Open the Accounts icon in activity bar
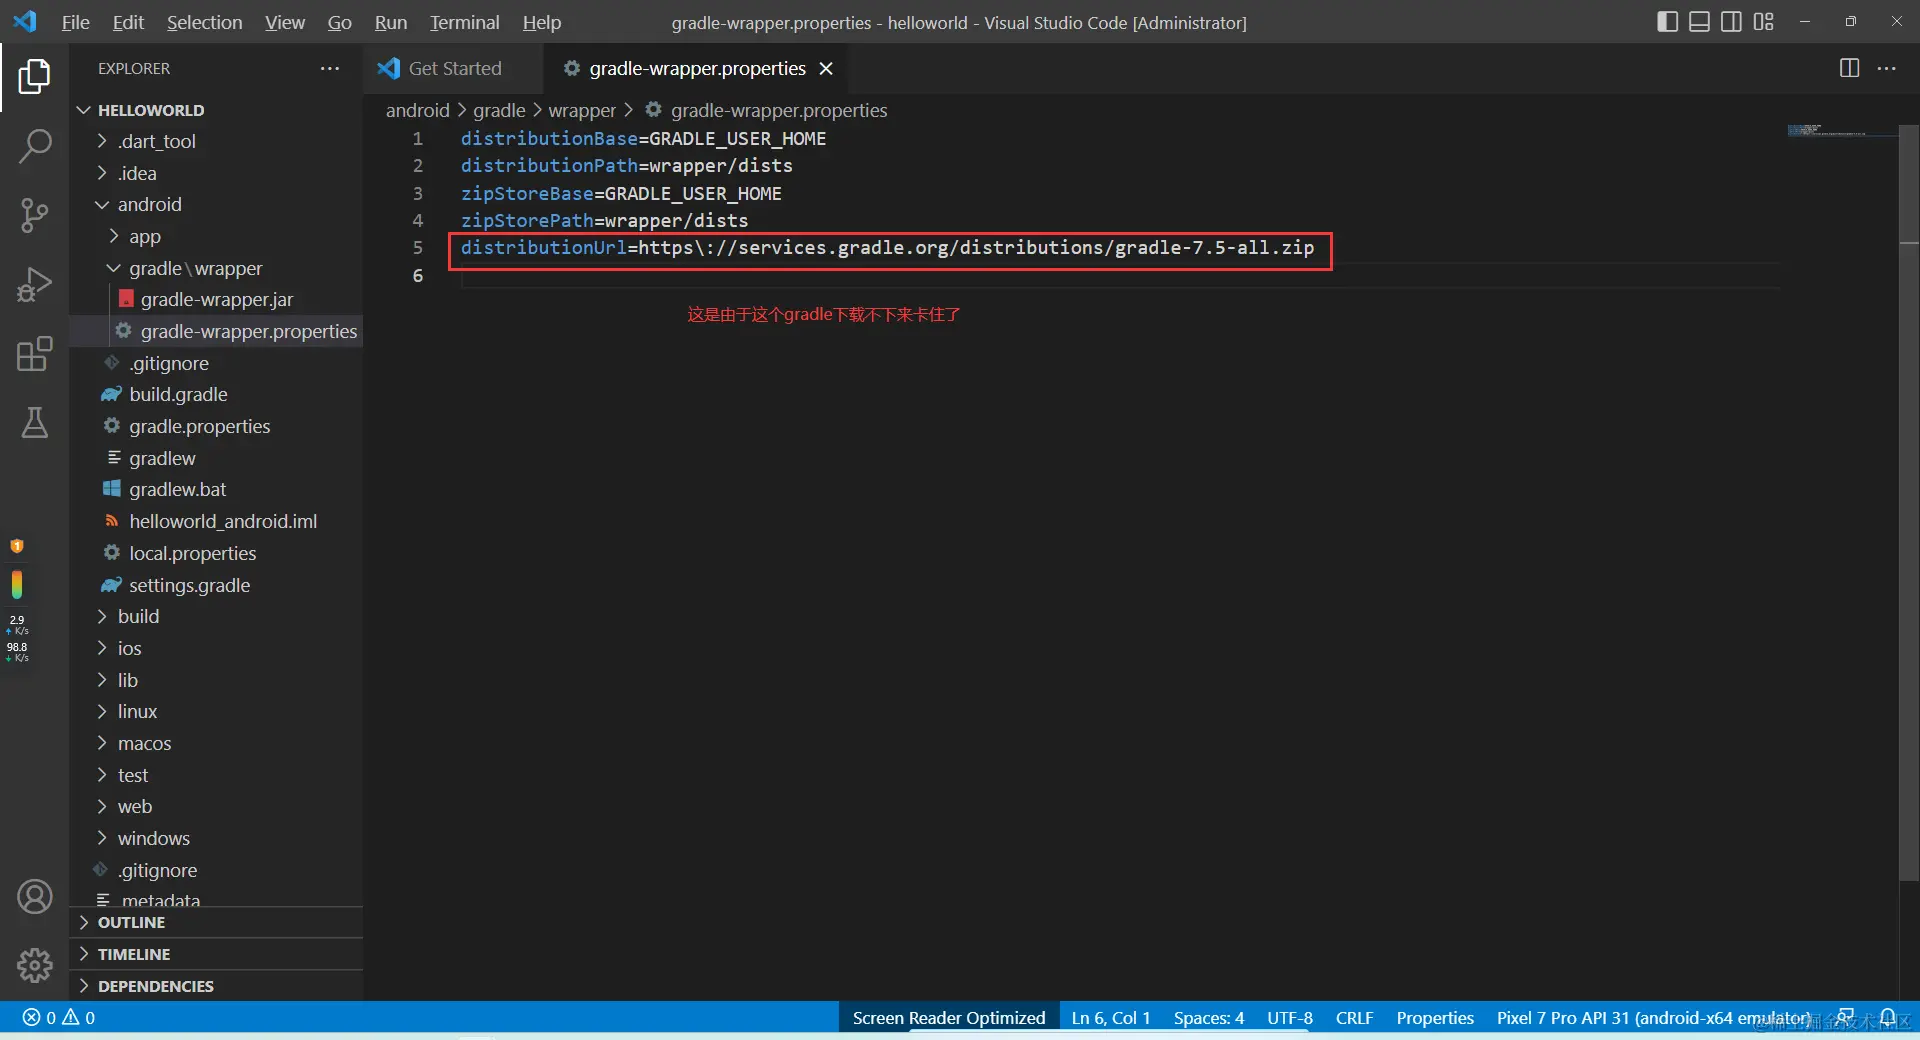Viewport: 1920px width, 1040px height. pos(34,897)
